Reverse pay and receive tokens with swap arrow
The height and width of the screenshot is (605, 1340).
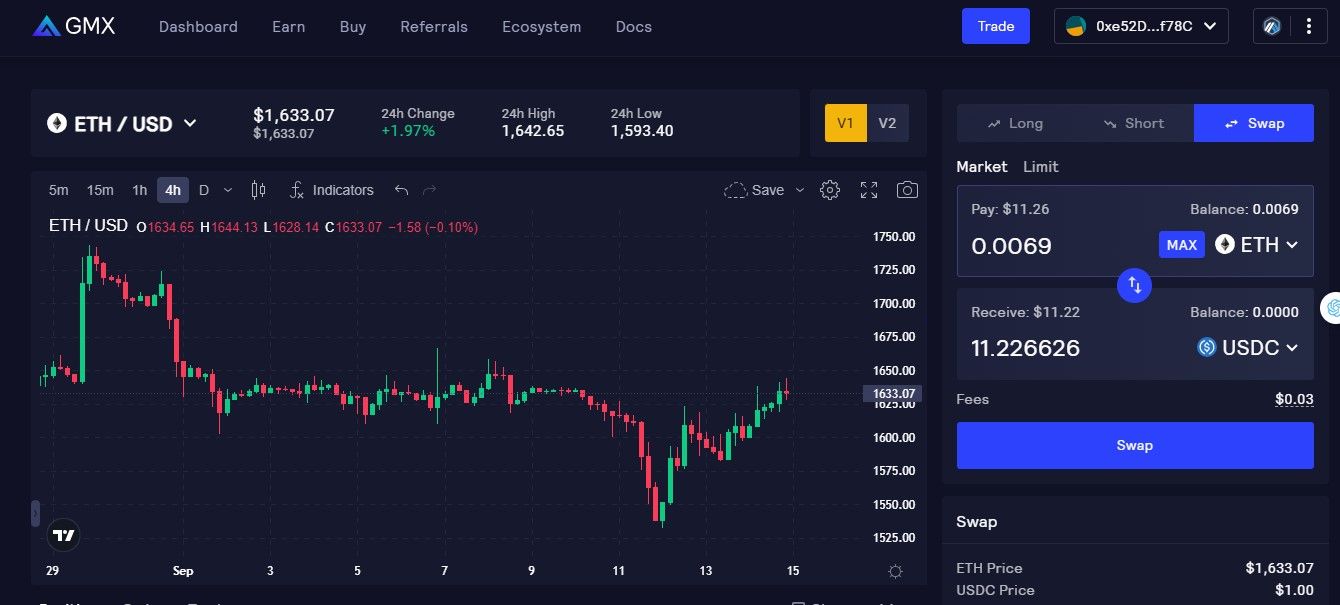(x=1134, y=285)
